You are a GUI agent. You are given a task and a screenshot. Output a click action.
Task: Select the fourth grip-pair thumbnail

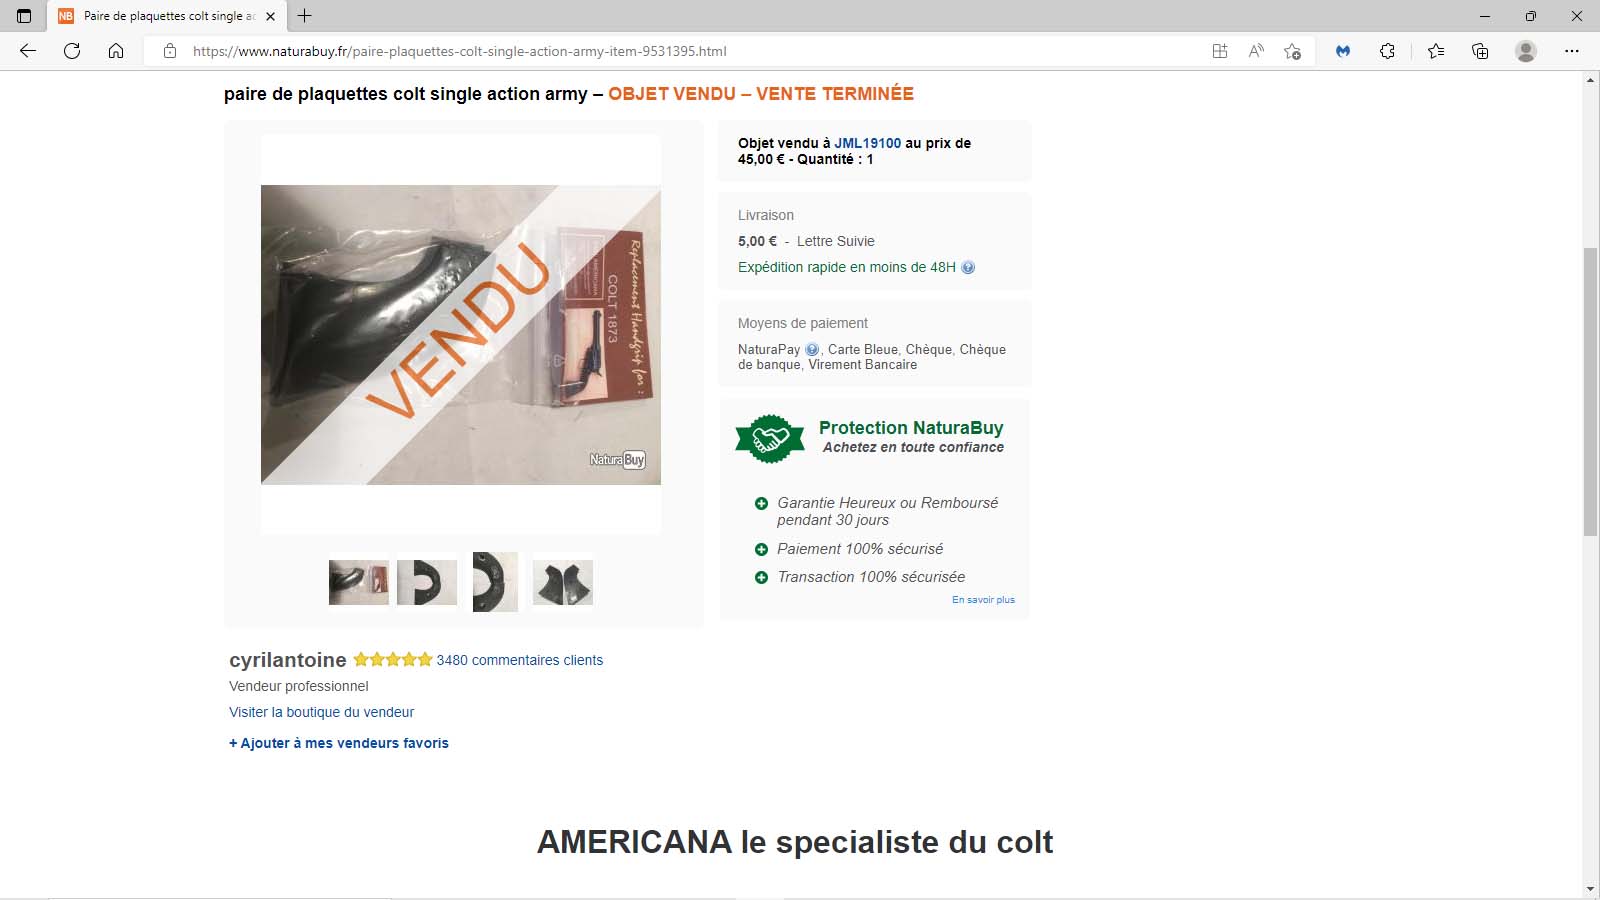click(563, 582)
